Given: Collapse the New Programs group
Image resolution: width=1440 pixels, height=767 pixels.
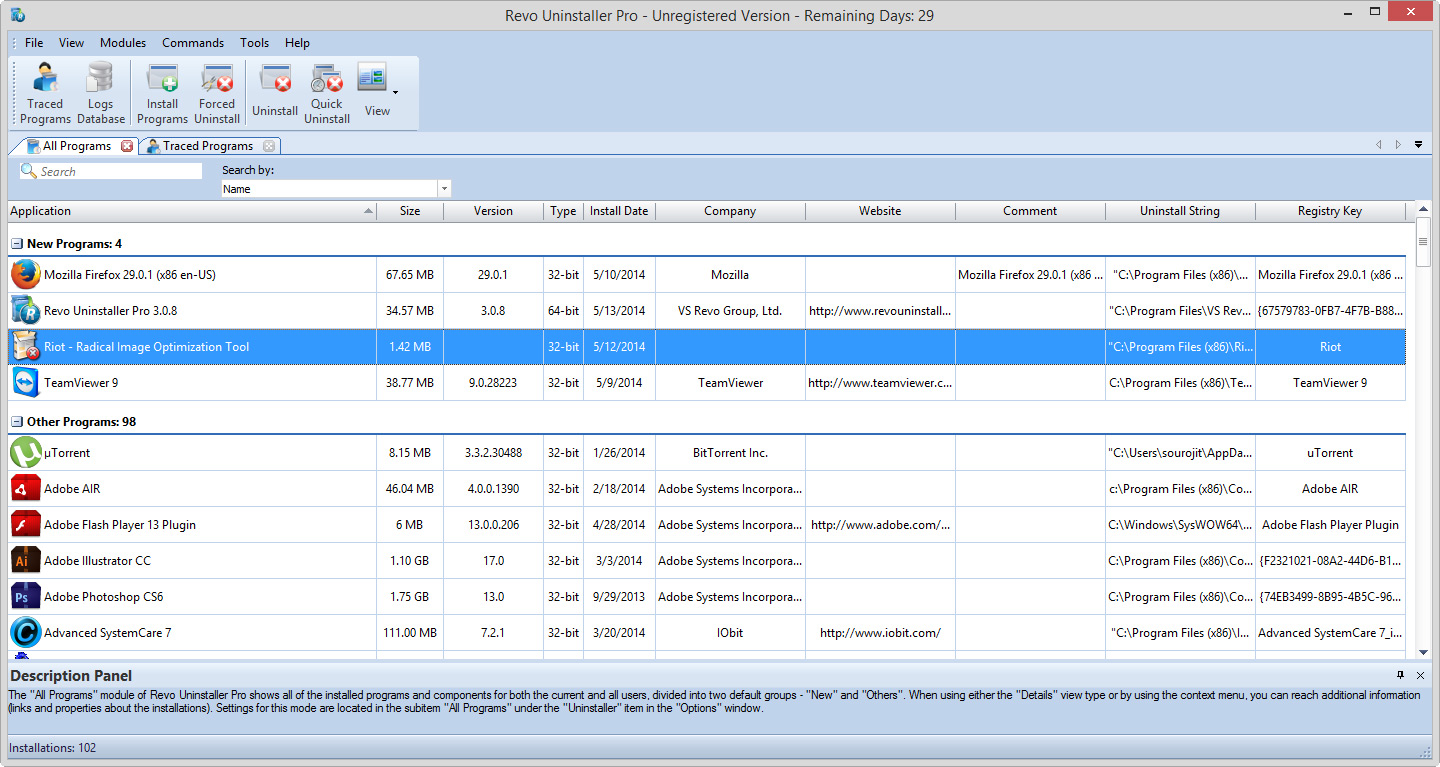Looking at the screenshot, I should (17, 244).
